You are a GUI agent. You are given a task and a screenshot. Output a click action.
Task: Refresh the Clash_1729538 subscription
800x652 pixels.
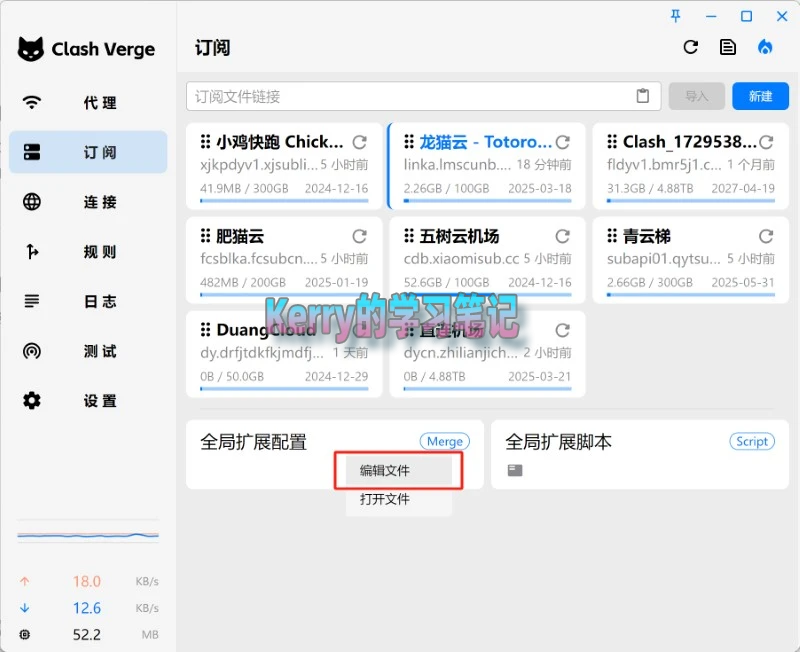click(x=766, y=142)
